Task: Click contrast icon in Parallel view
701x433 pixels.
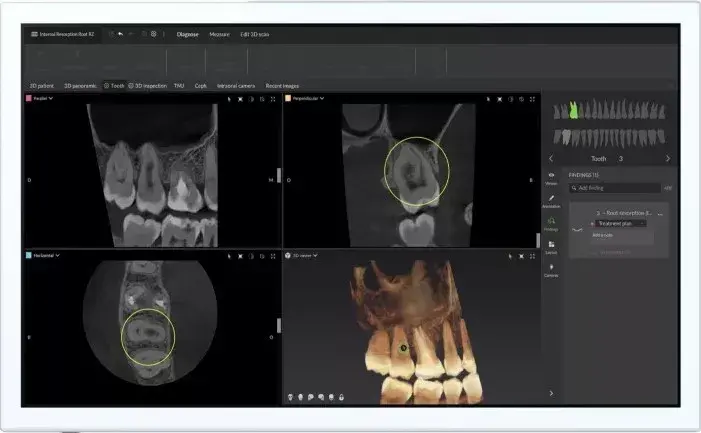Action: pyautogui.click(x=251, y=99)
